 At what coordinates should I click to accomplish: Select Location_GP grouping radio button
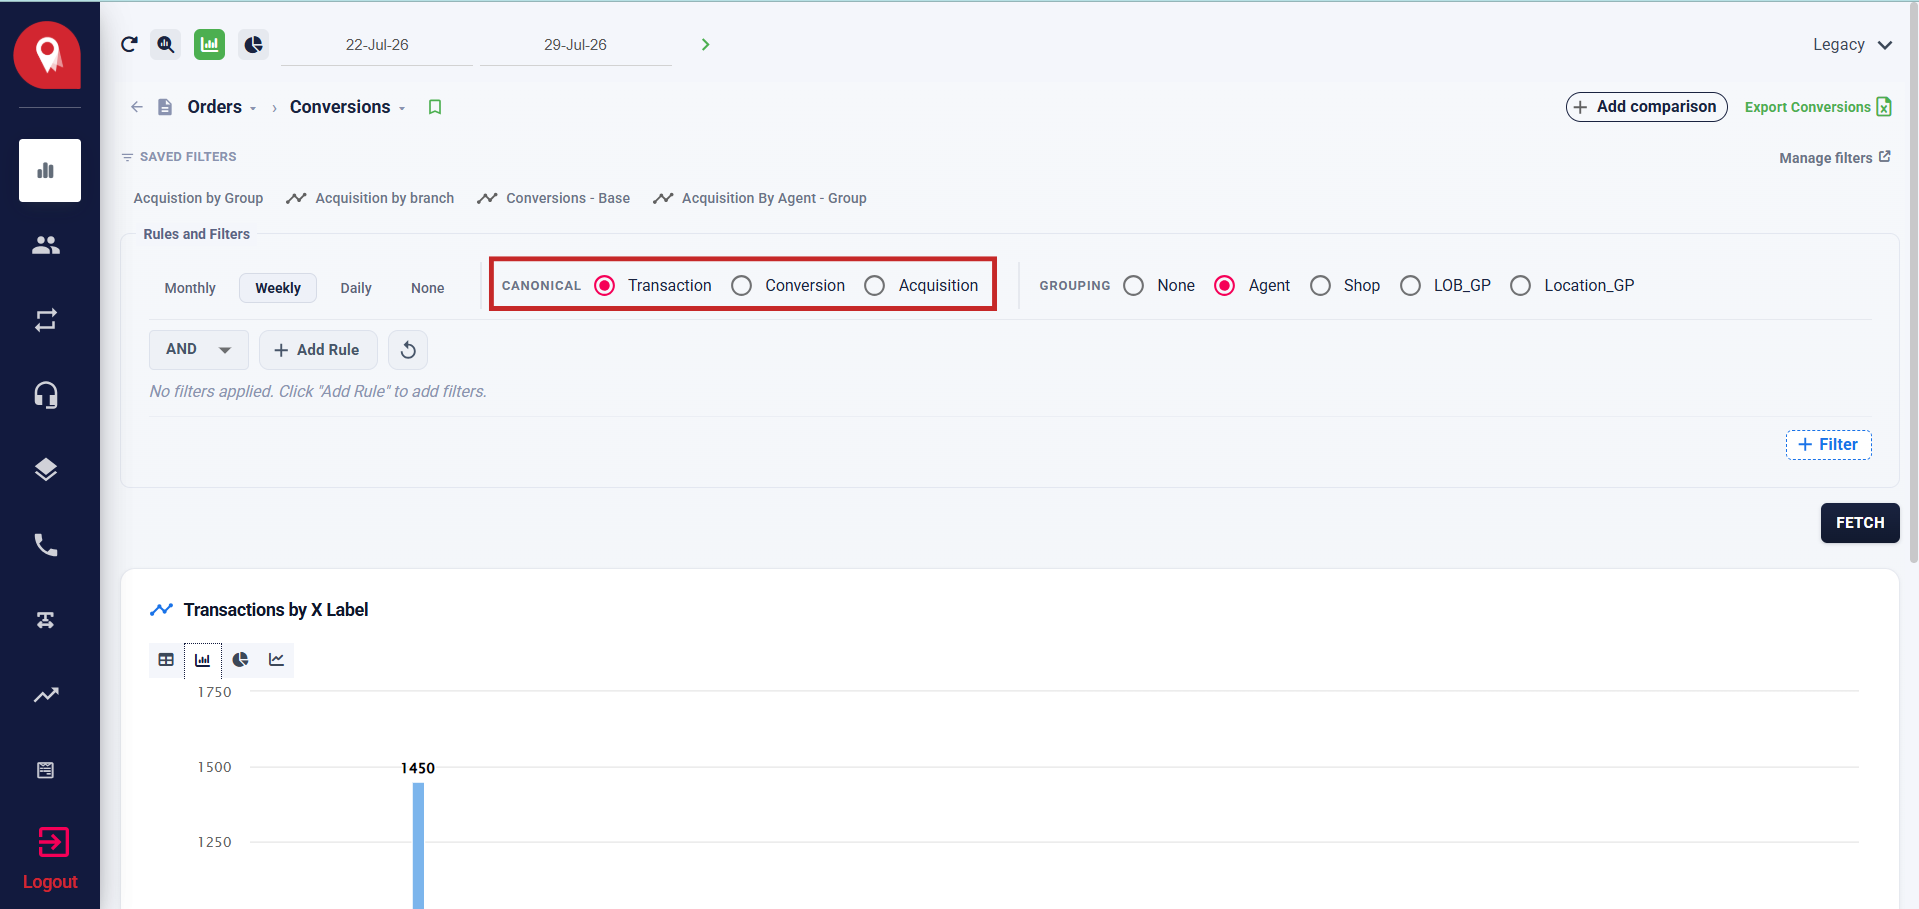click(1520, 286)
